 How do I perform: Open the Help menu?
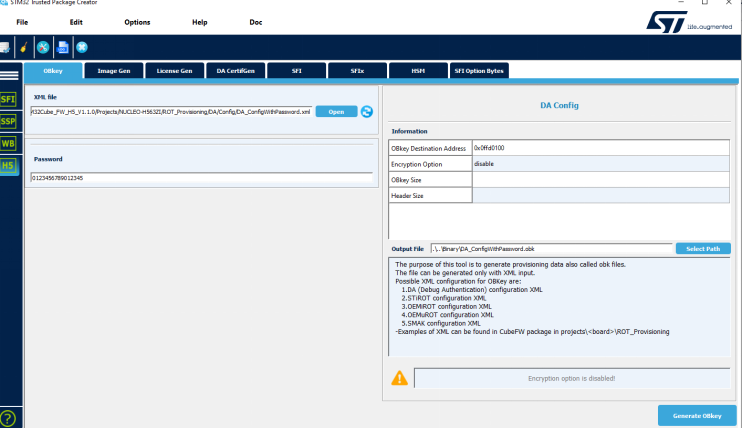pos(200,22)
